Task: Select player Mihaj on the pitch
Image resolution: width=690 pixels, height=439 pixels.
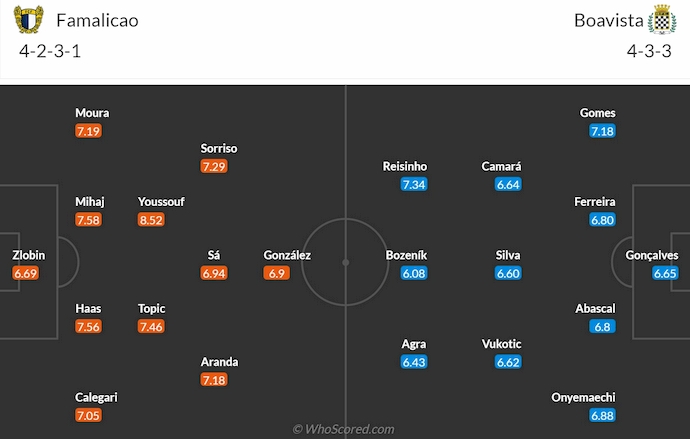Action: 90,201
